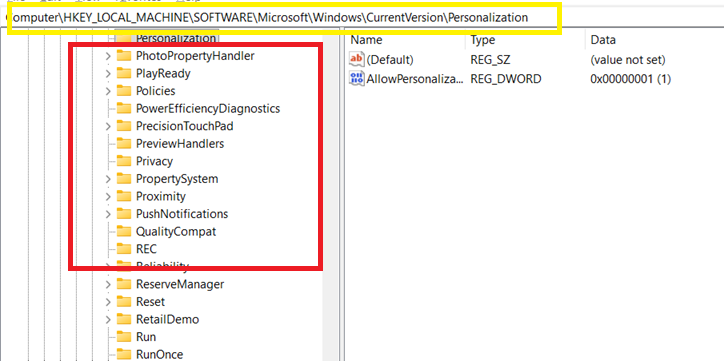Click the PrecisionTouchPad folder icon
This screenshot has height=361, width=724.
tap(124, 126)
